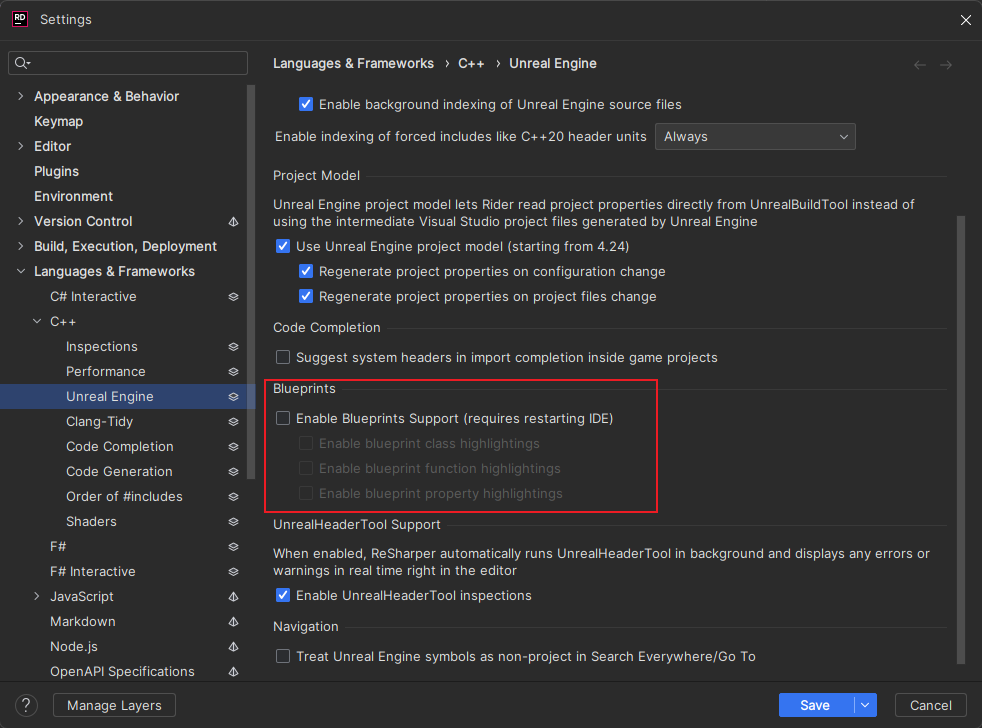
Task: Go back with the left arrow icon
Action: 920,65
